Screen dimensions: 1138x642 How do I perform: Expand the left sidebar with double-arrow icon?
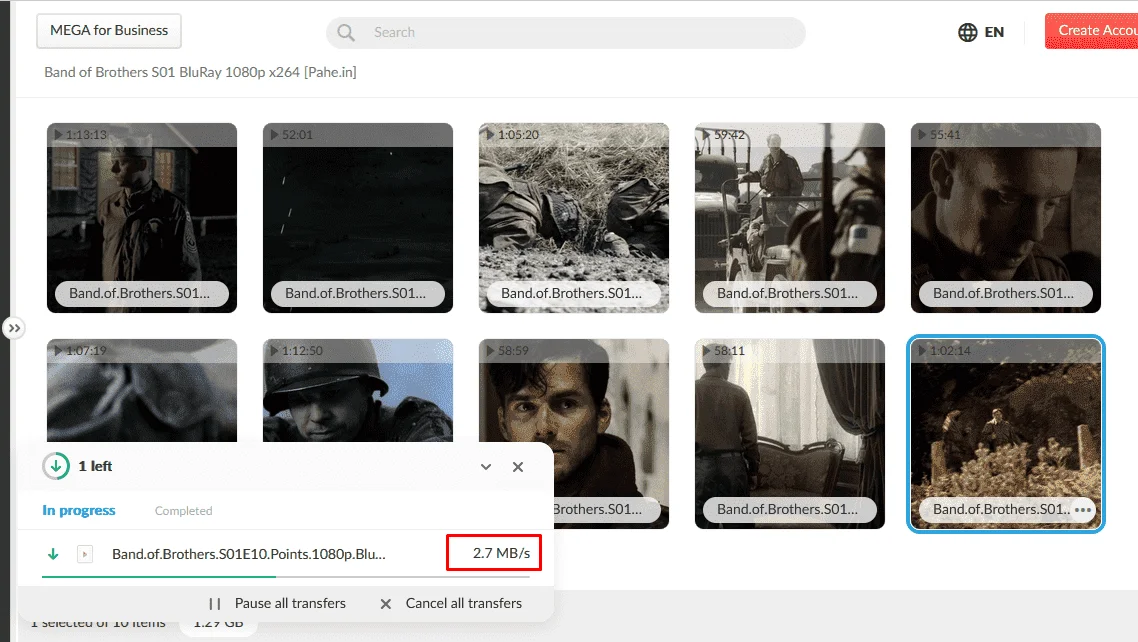pos(14,328)
